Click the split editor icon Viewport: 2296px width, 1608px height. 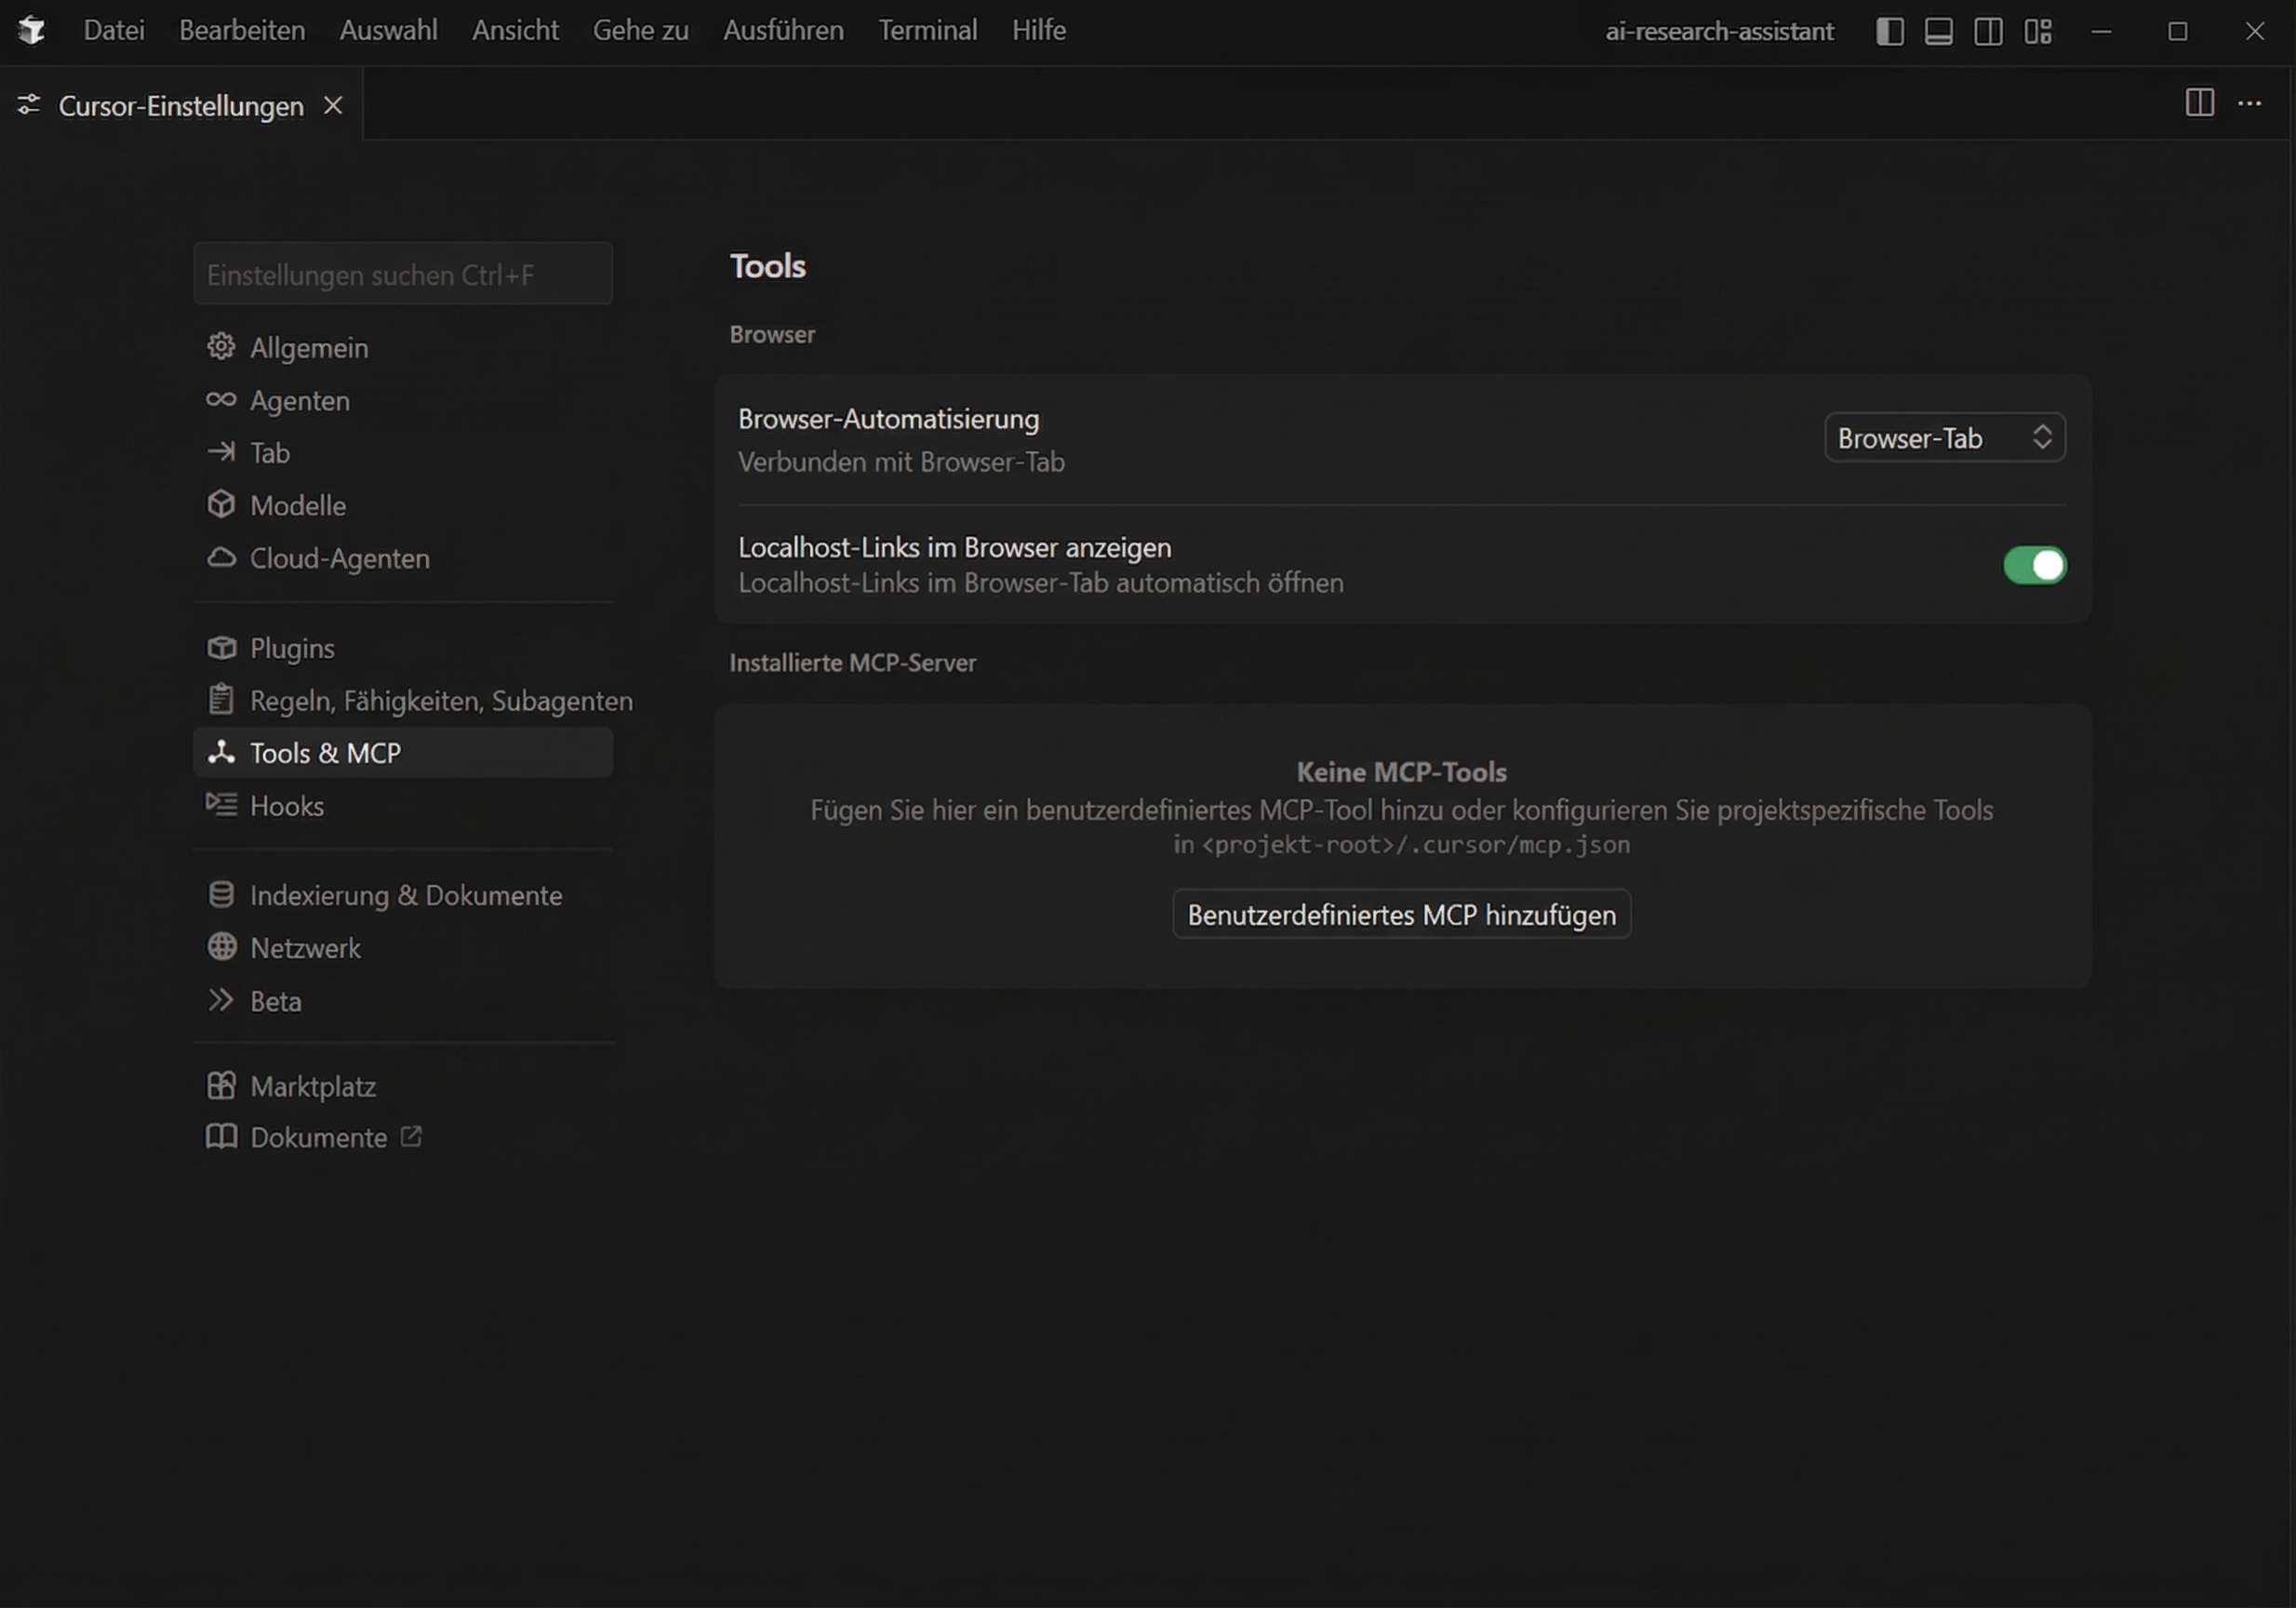(x=2199, y=103)
